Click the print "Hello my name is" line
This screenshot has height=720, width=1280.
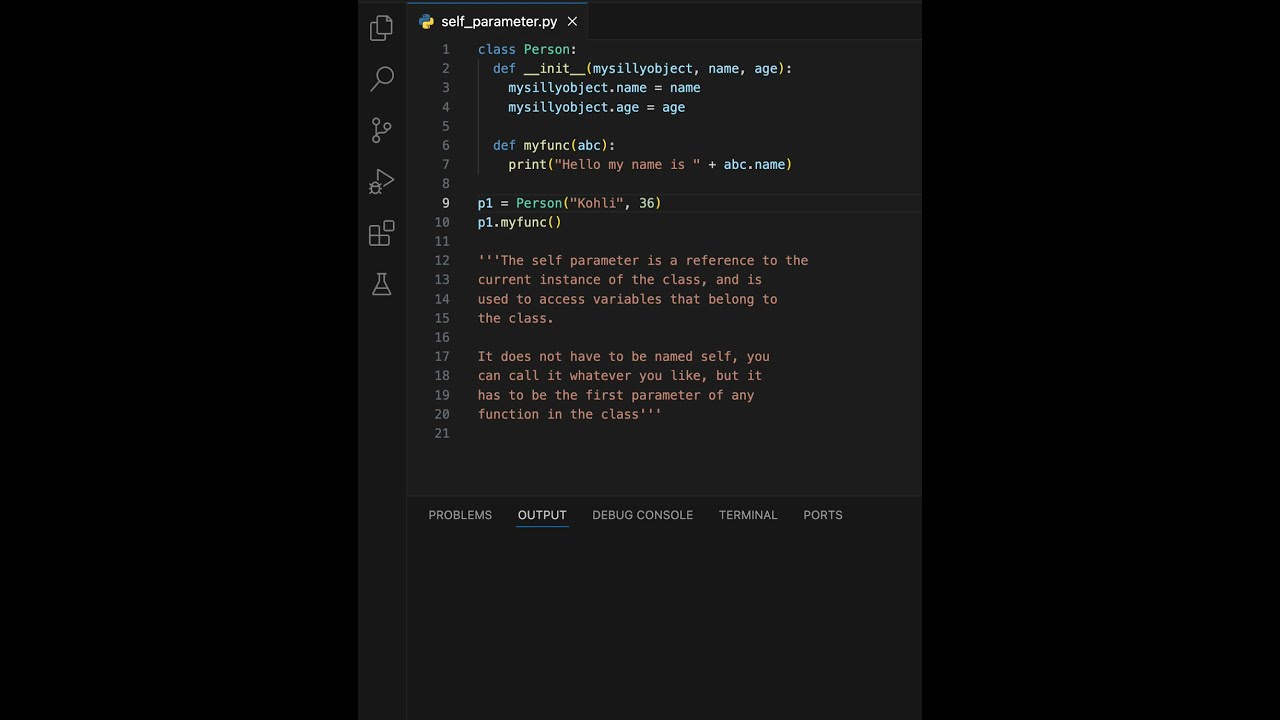coord(650,164)
